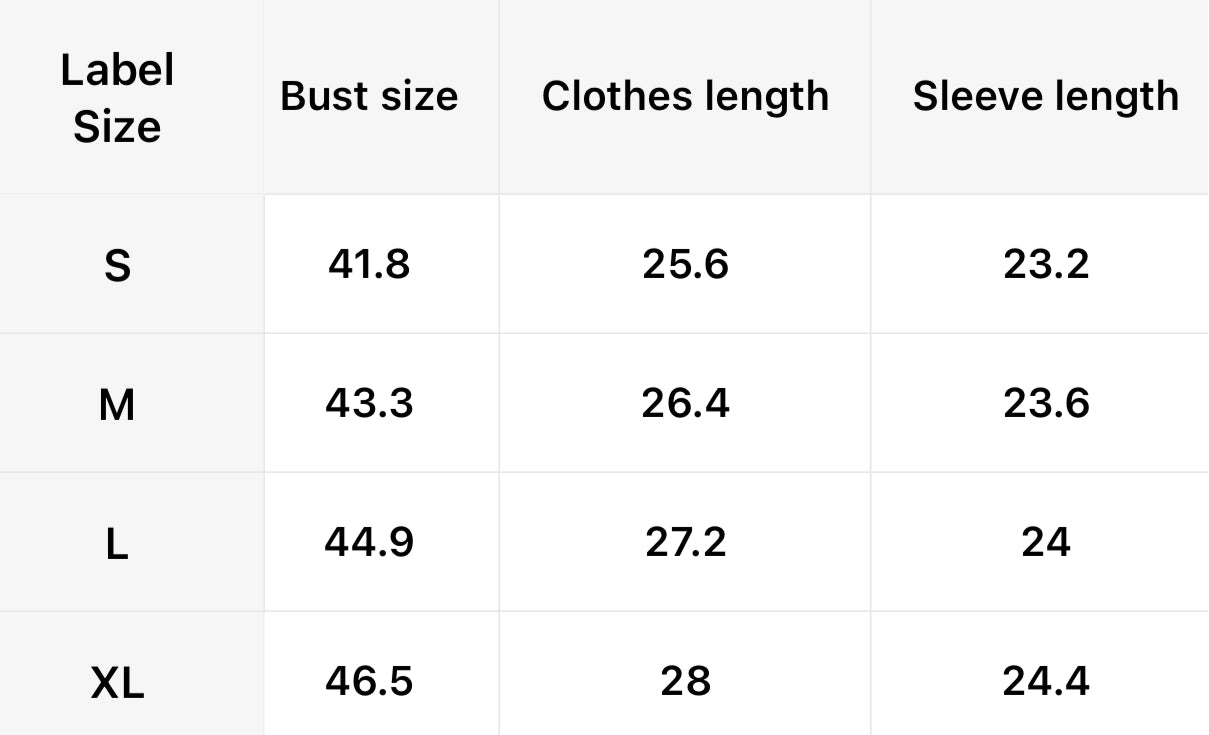This screenshot has width=1209, height=735.
Task: Select bust size value 46.5
Action: pos(369,681)
